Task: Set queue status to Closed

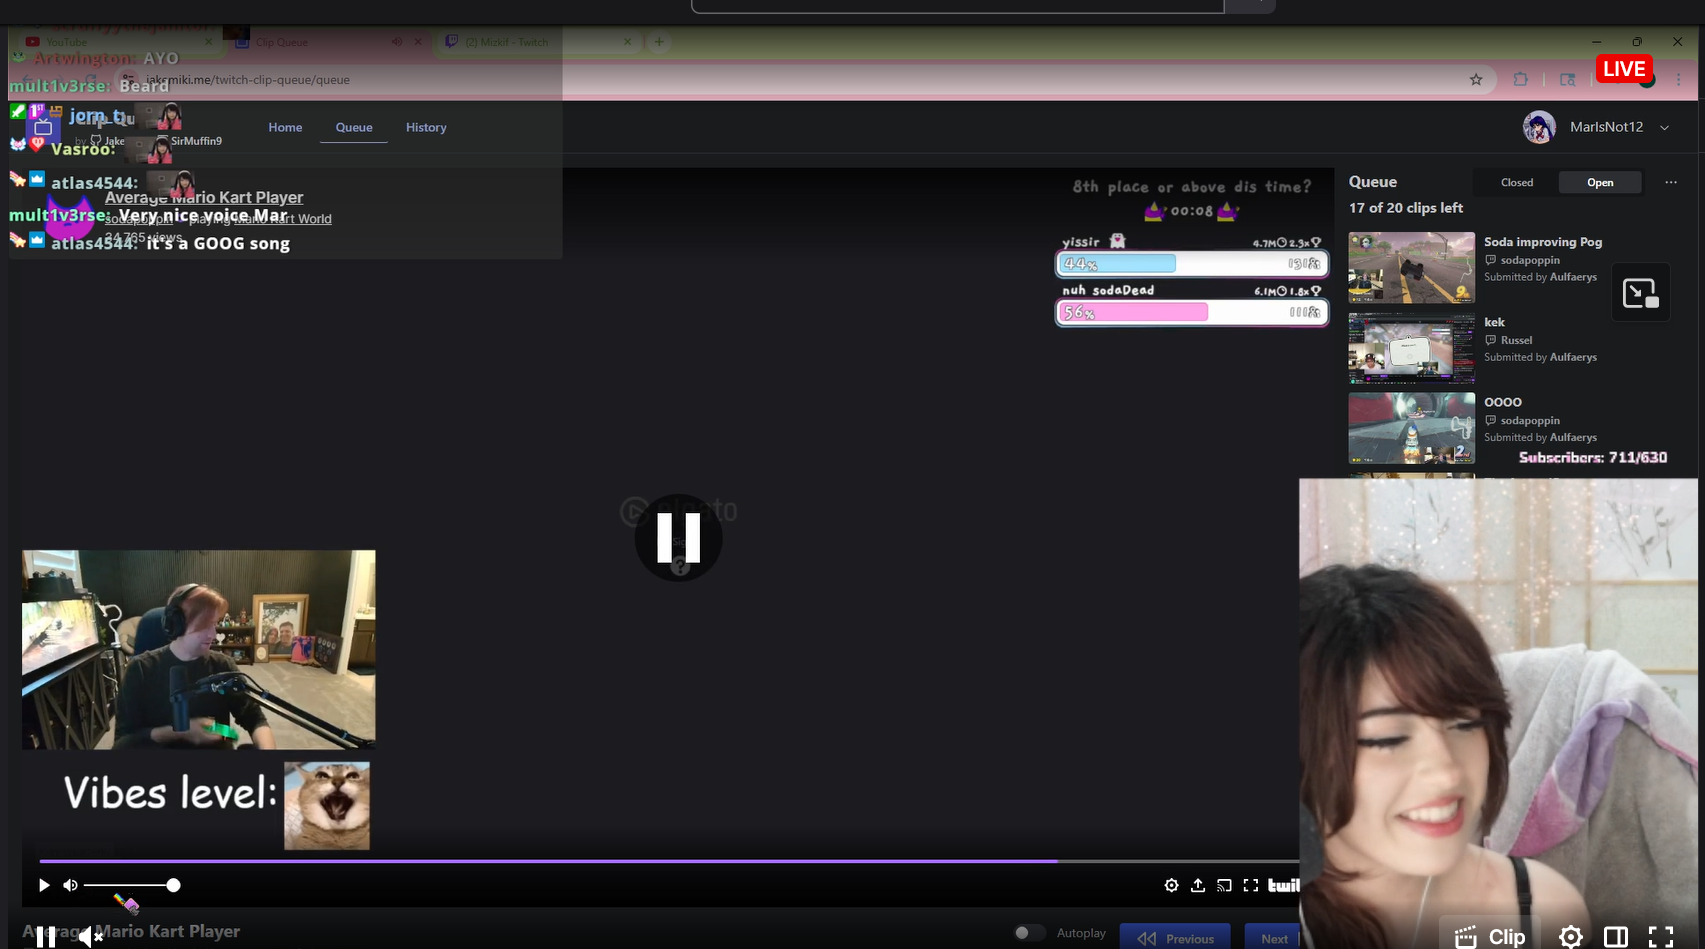Action: tap(1517, 182)
